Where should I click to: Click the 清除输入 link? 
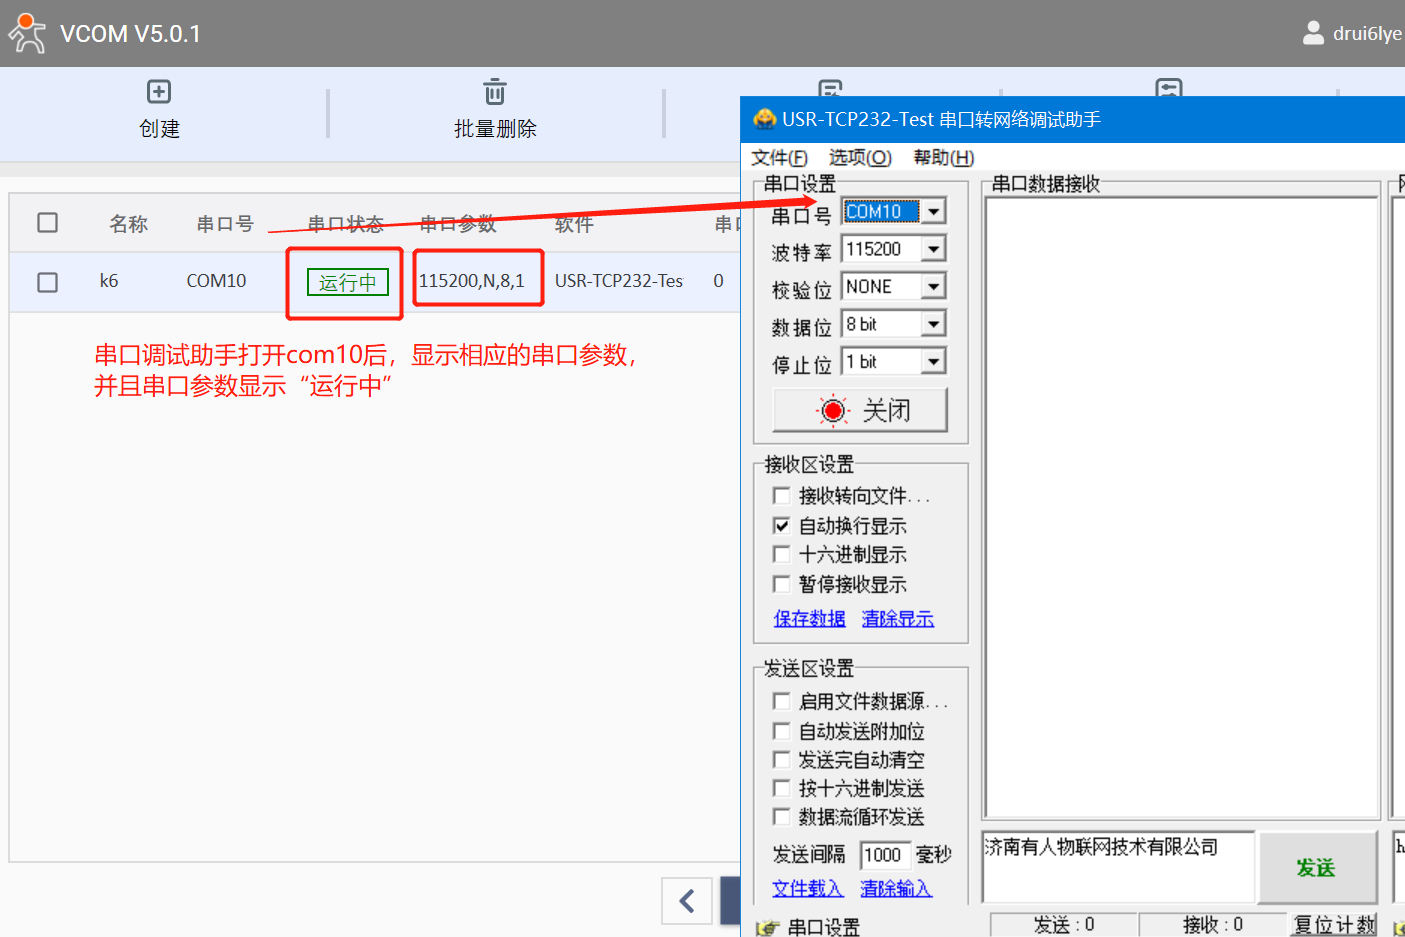(x=896, y=888)
